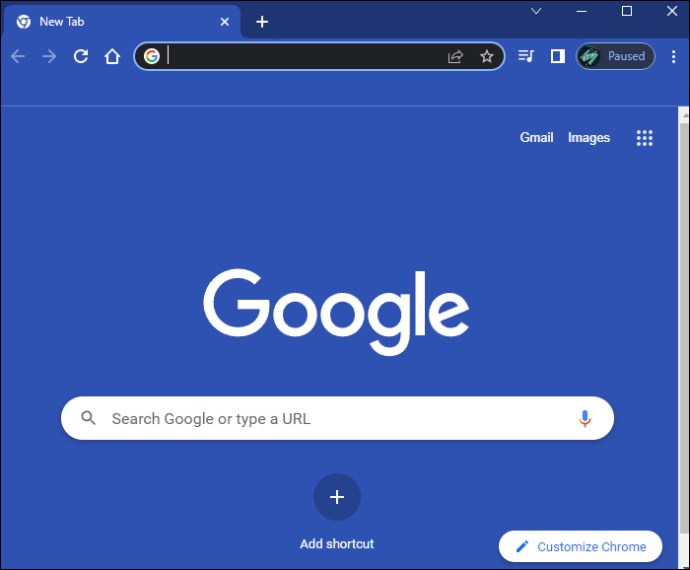Focus the Search Google or type a URL box
Image resolution: width=690 pixels, height=570 pixels.
(x=338, y=418)
